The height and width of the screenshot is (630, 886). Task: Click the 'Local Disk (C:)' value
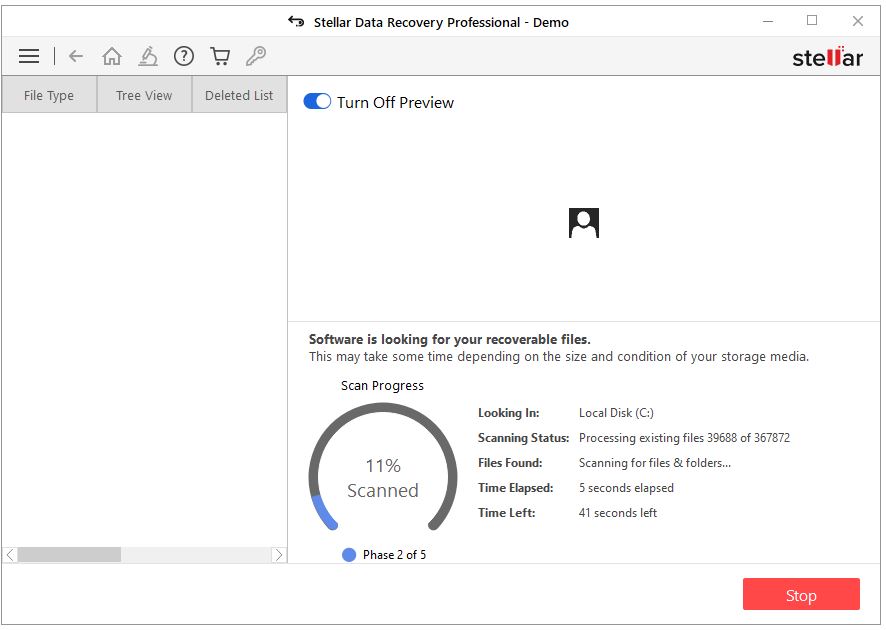click(x=616, y=412)
